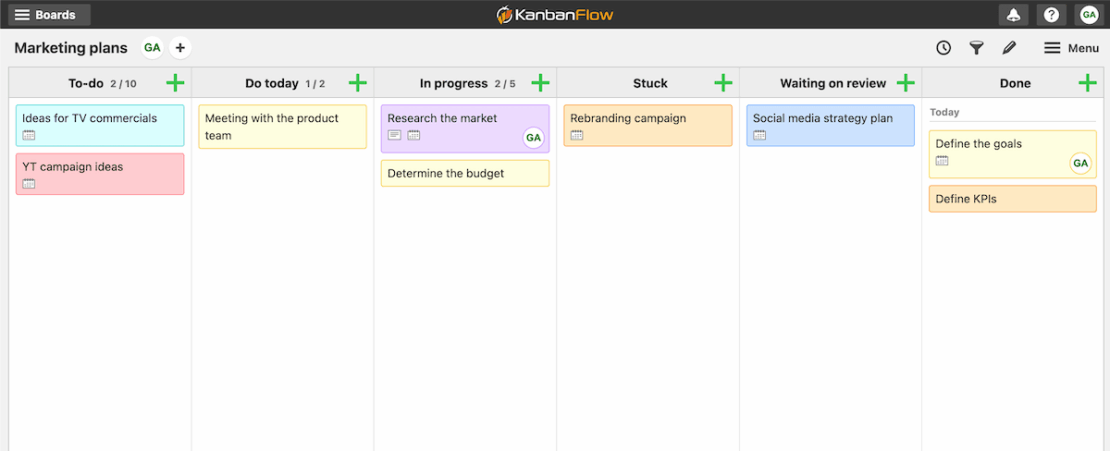
Task: Click the Waiting on review column header
Action: tap(830, 83)
